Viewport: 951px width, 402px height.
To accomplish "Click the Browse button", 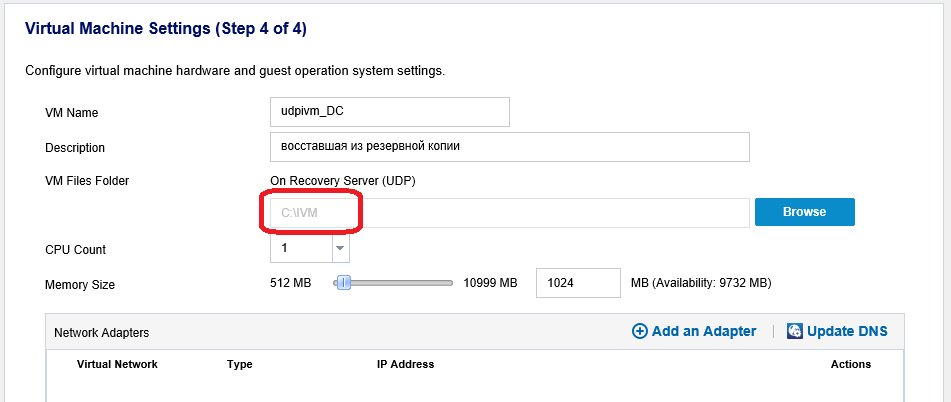I will click(x=804, y=212).
